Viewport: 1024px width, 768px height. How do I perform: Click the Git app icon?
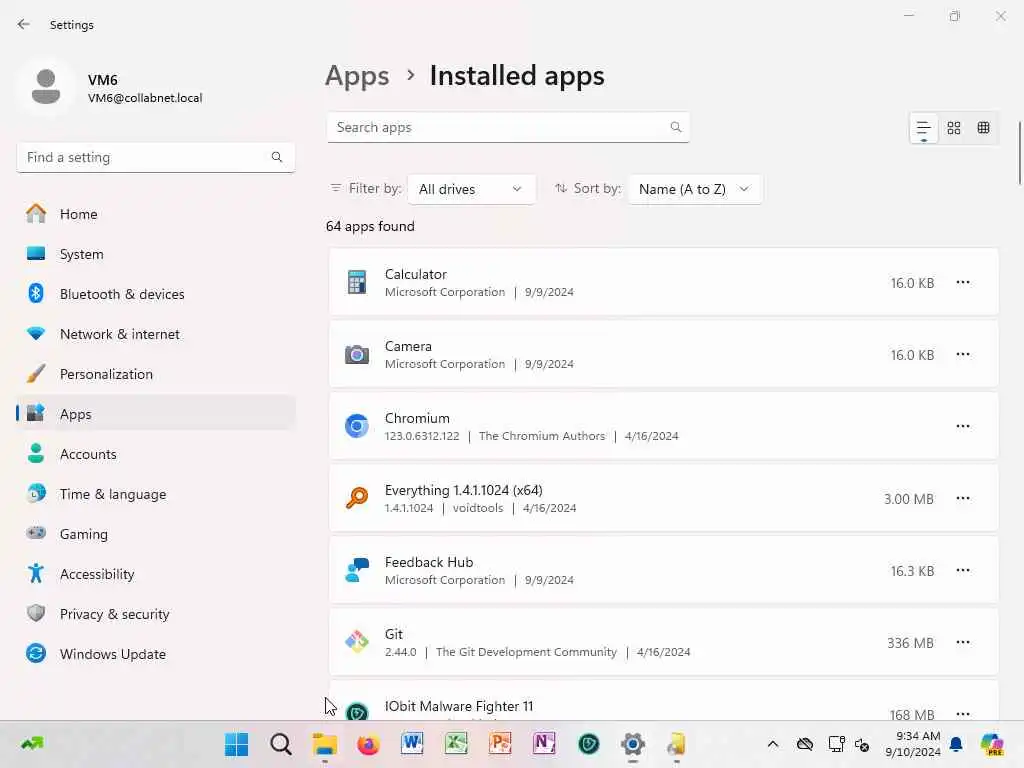pos(357,643)
